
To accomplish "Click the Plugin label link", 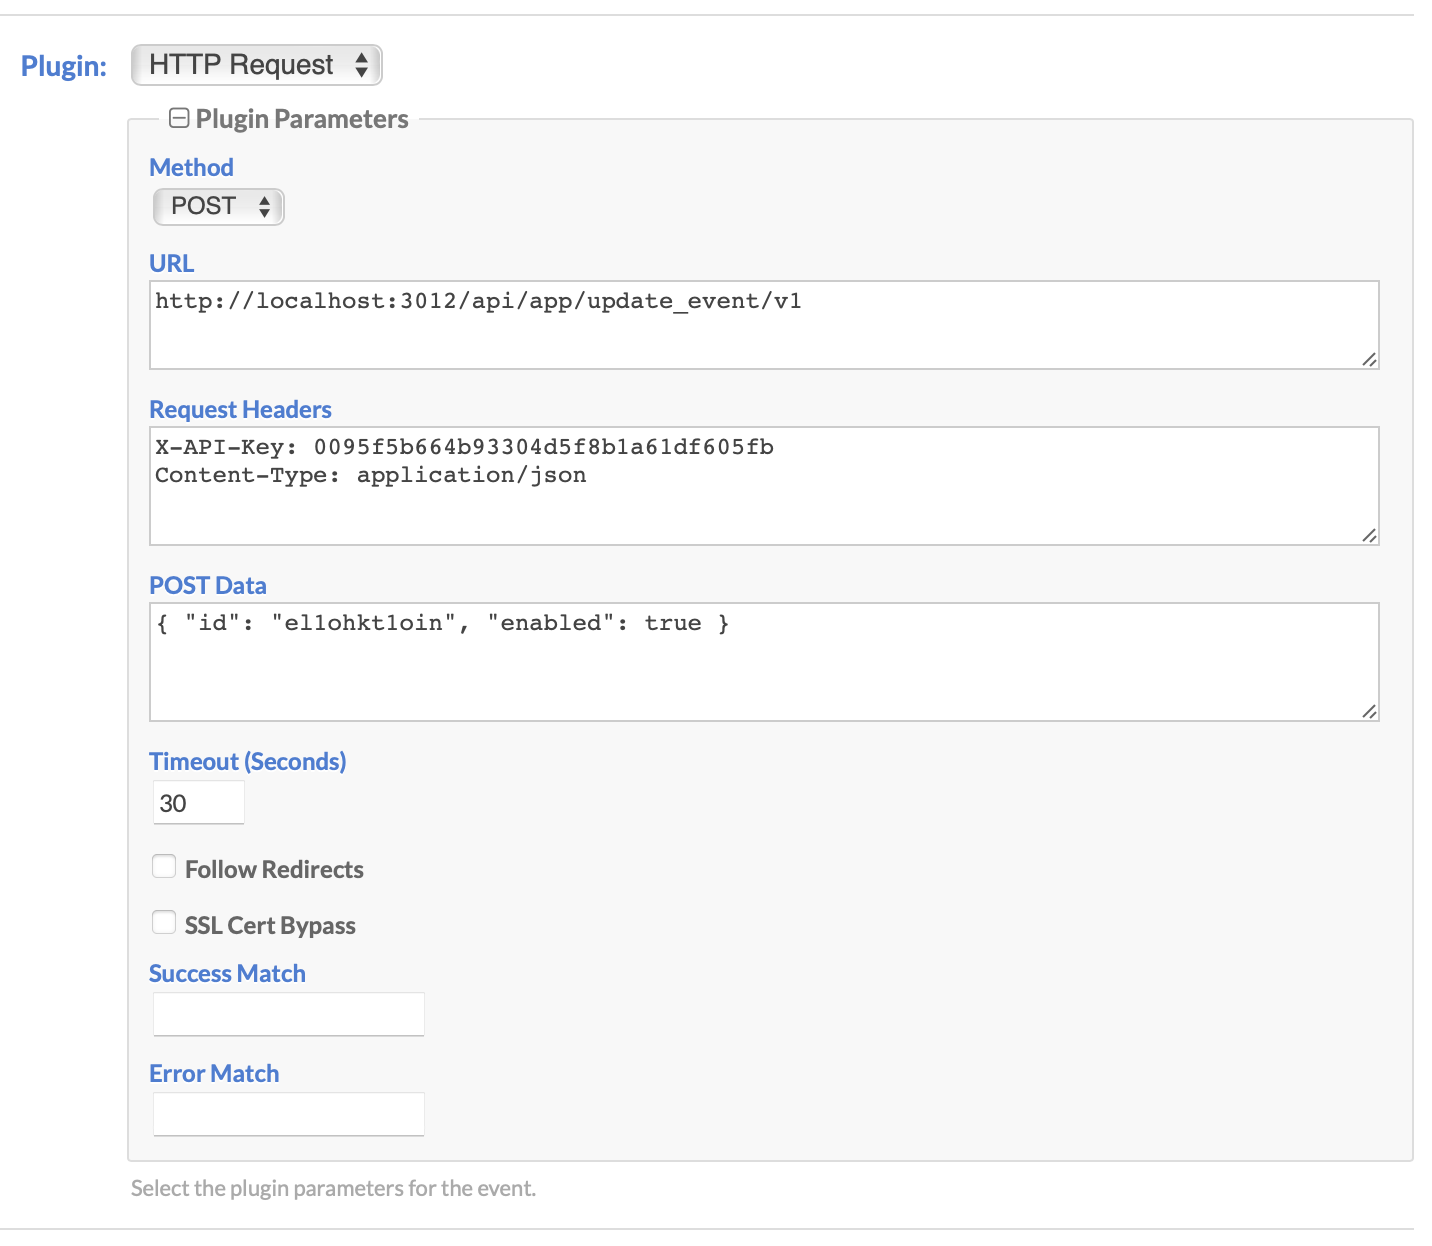I will pyautogui.click(x=64, y=66).
